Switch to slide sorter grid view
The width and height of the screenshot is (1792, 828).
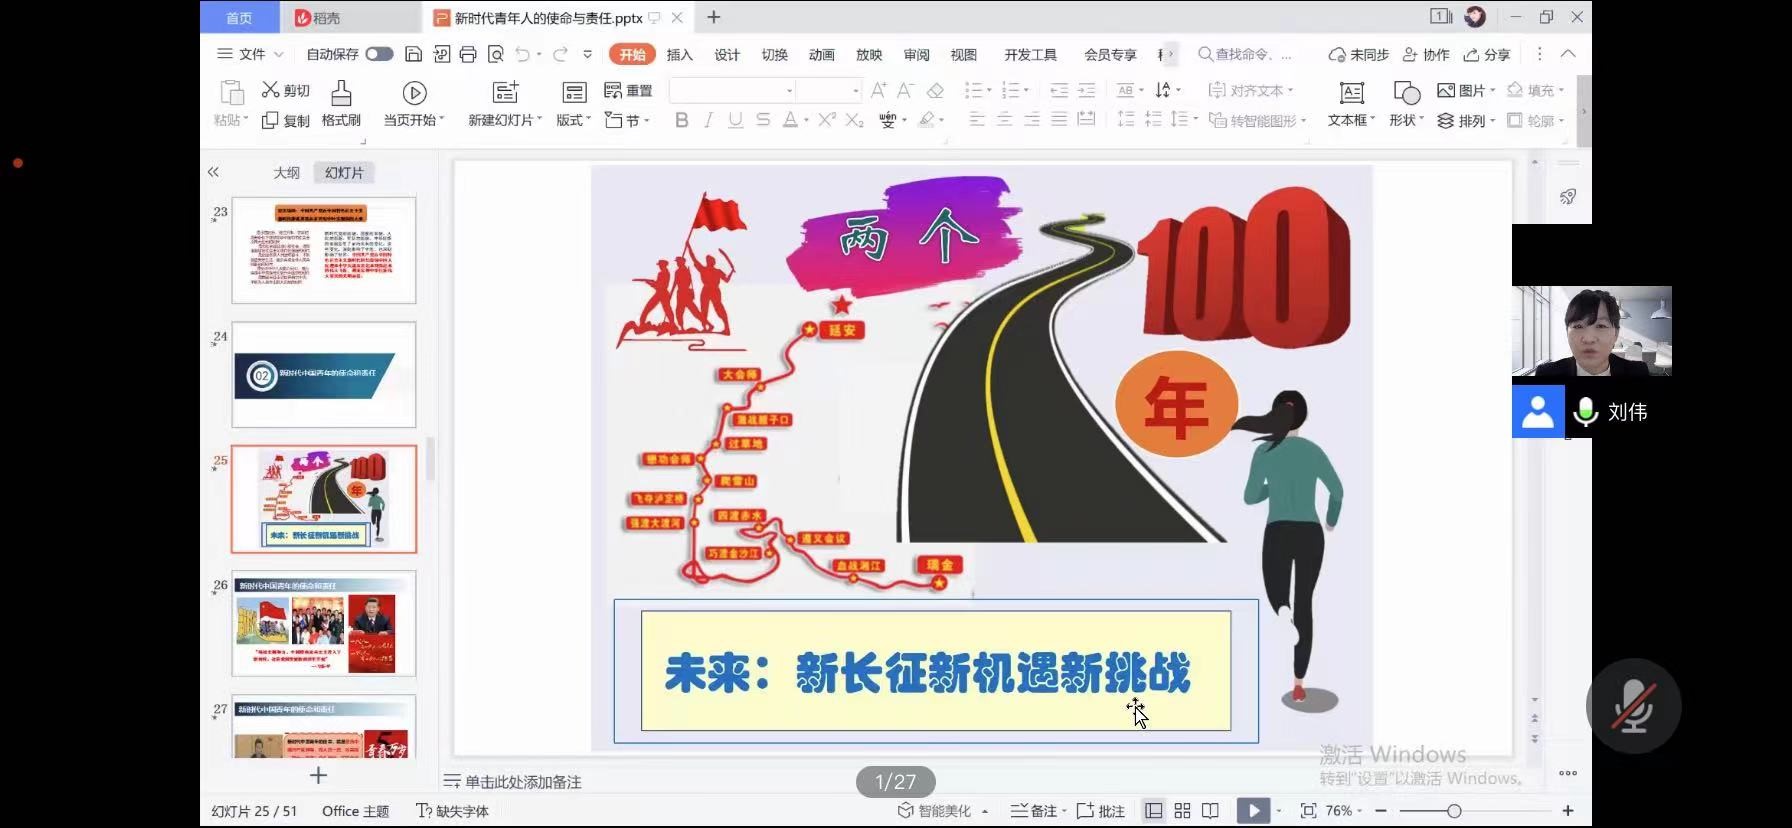(1182, 811)
